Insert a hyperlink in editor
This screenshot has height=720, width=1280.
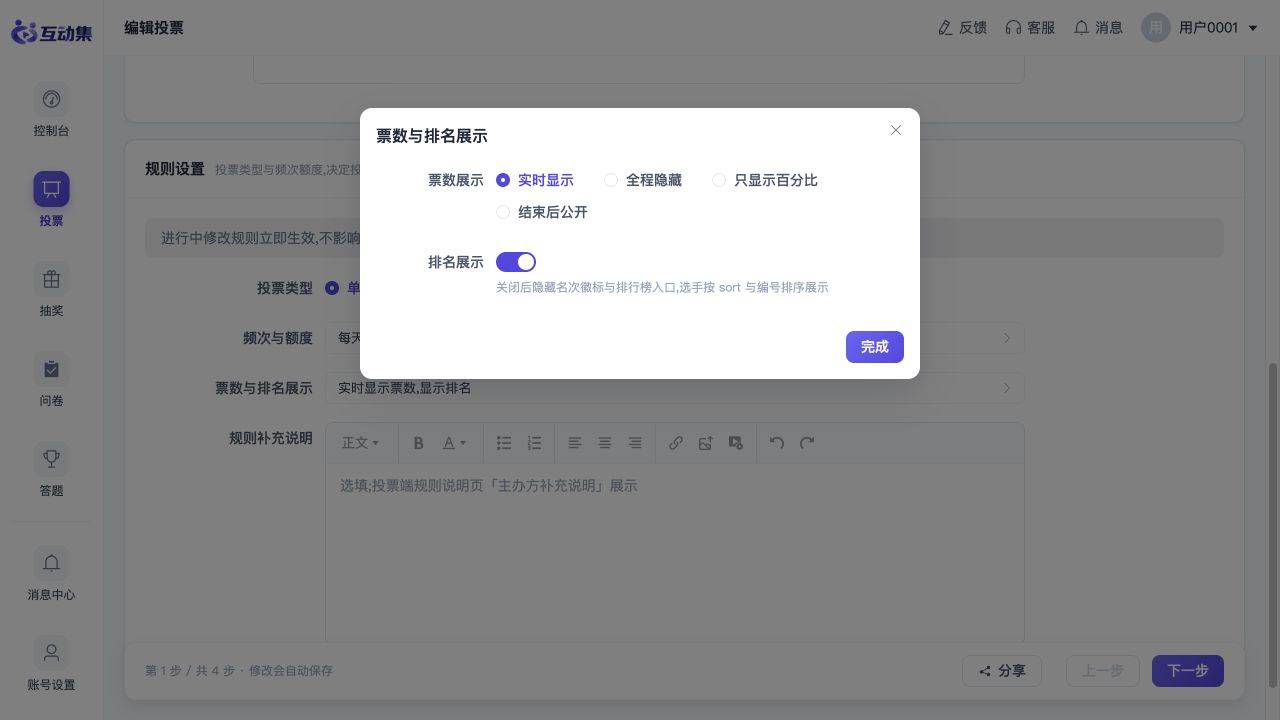(676, 443)
